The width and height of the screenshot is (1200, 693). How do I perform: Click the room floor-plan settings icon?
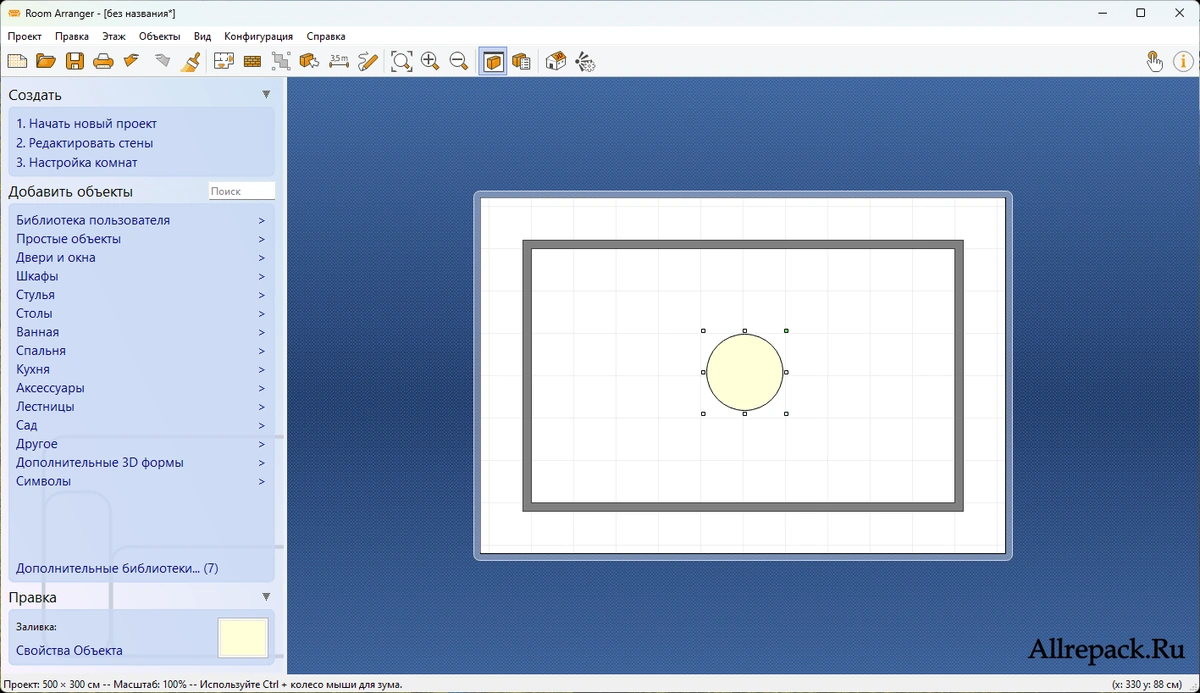click(224, 61)
